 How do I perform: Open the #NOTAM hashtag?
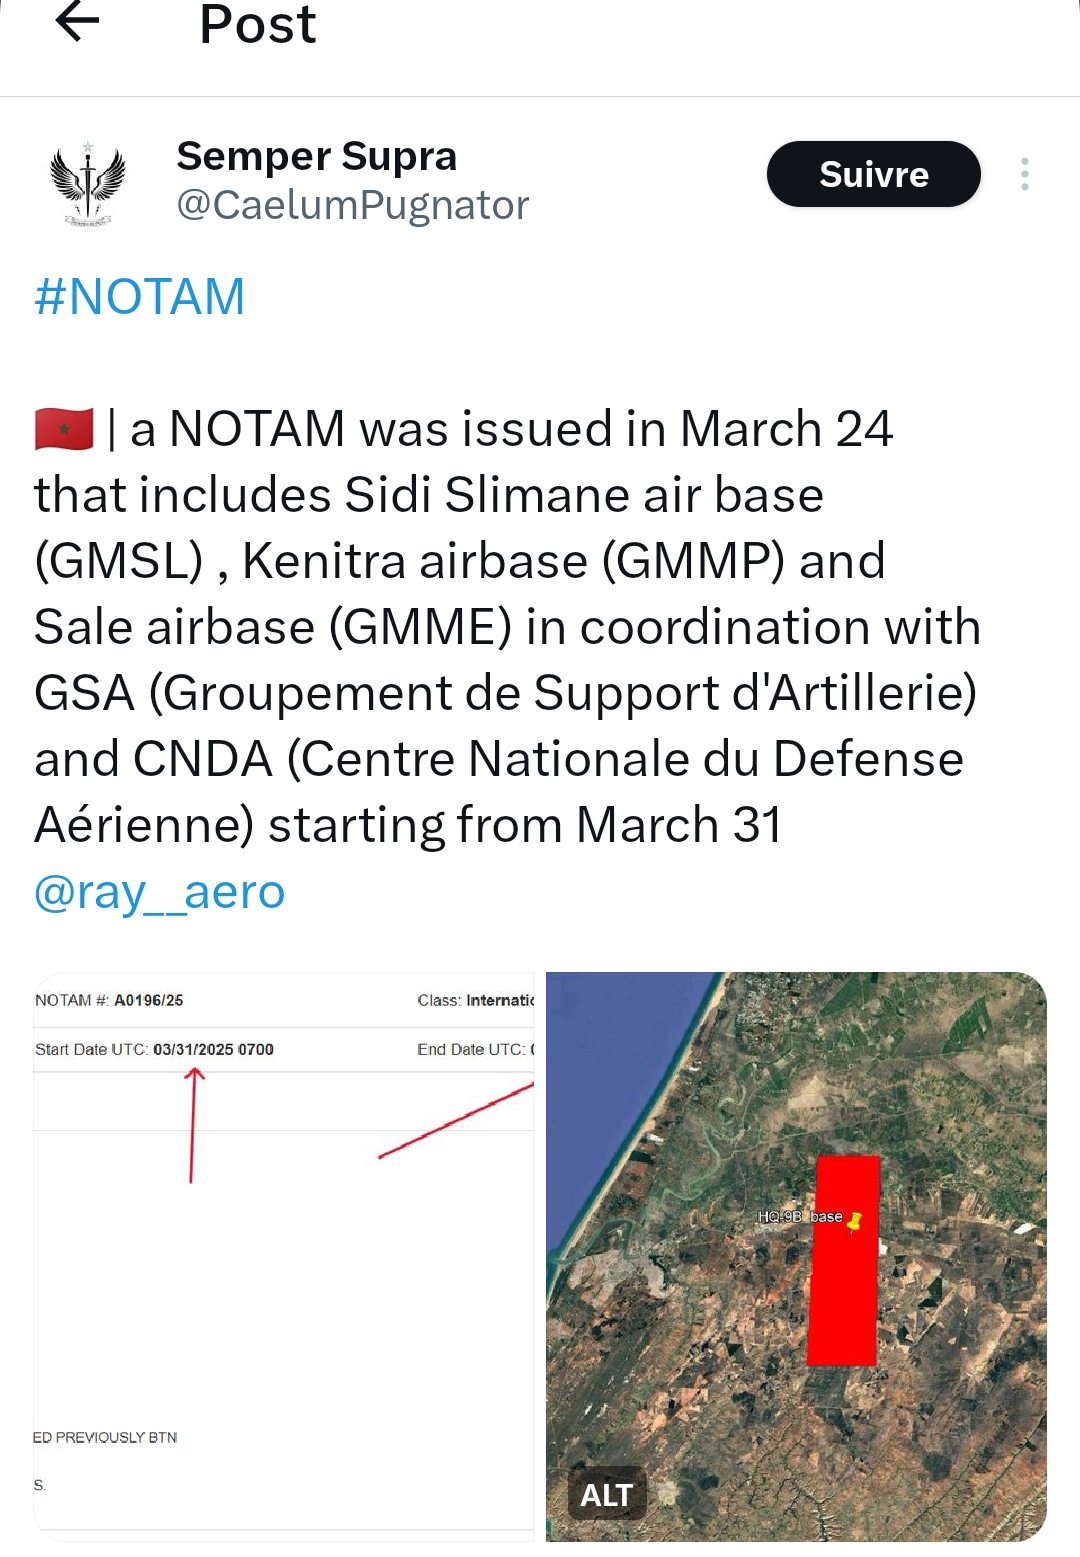(140, 297)
